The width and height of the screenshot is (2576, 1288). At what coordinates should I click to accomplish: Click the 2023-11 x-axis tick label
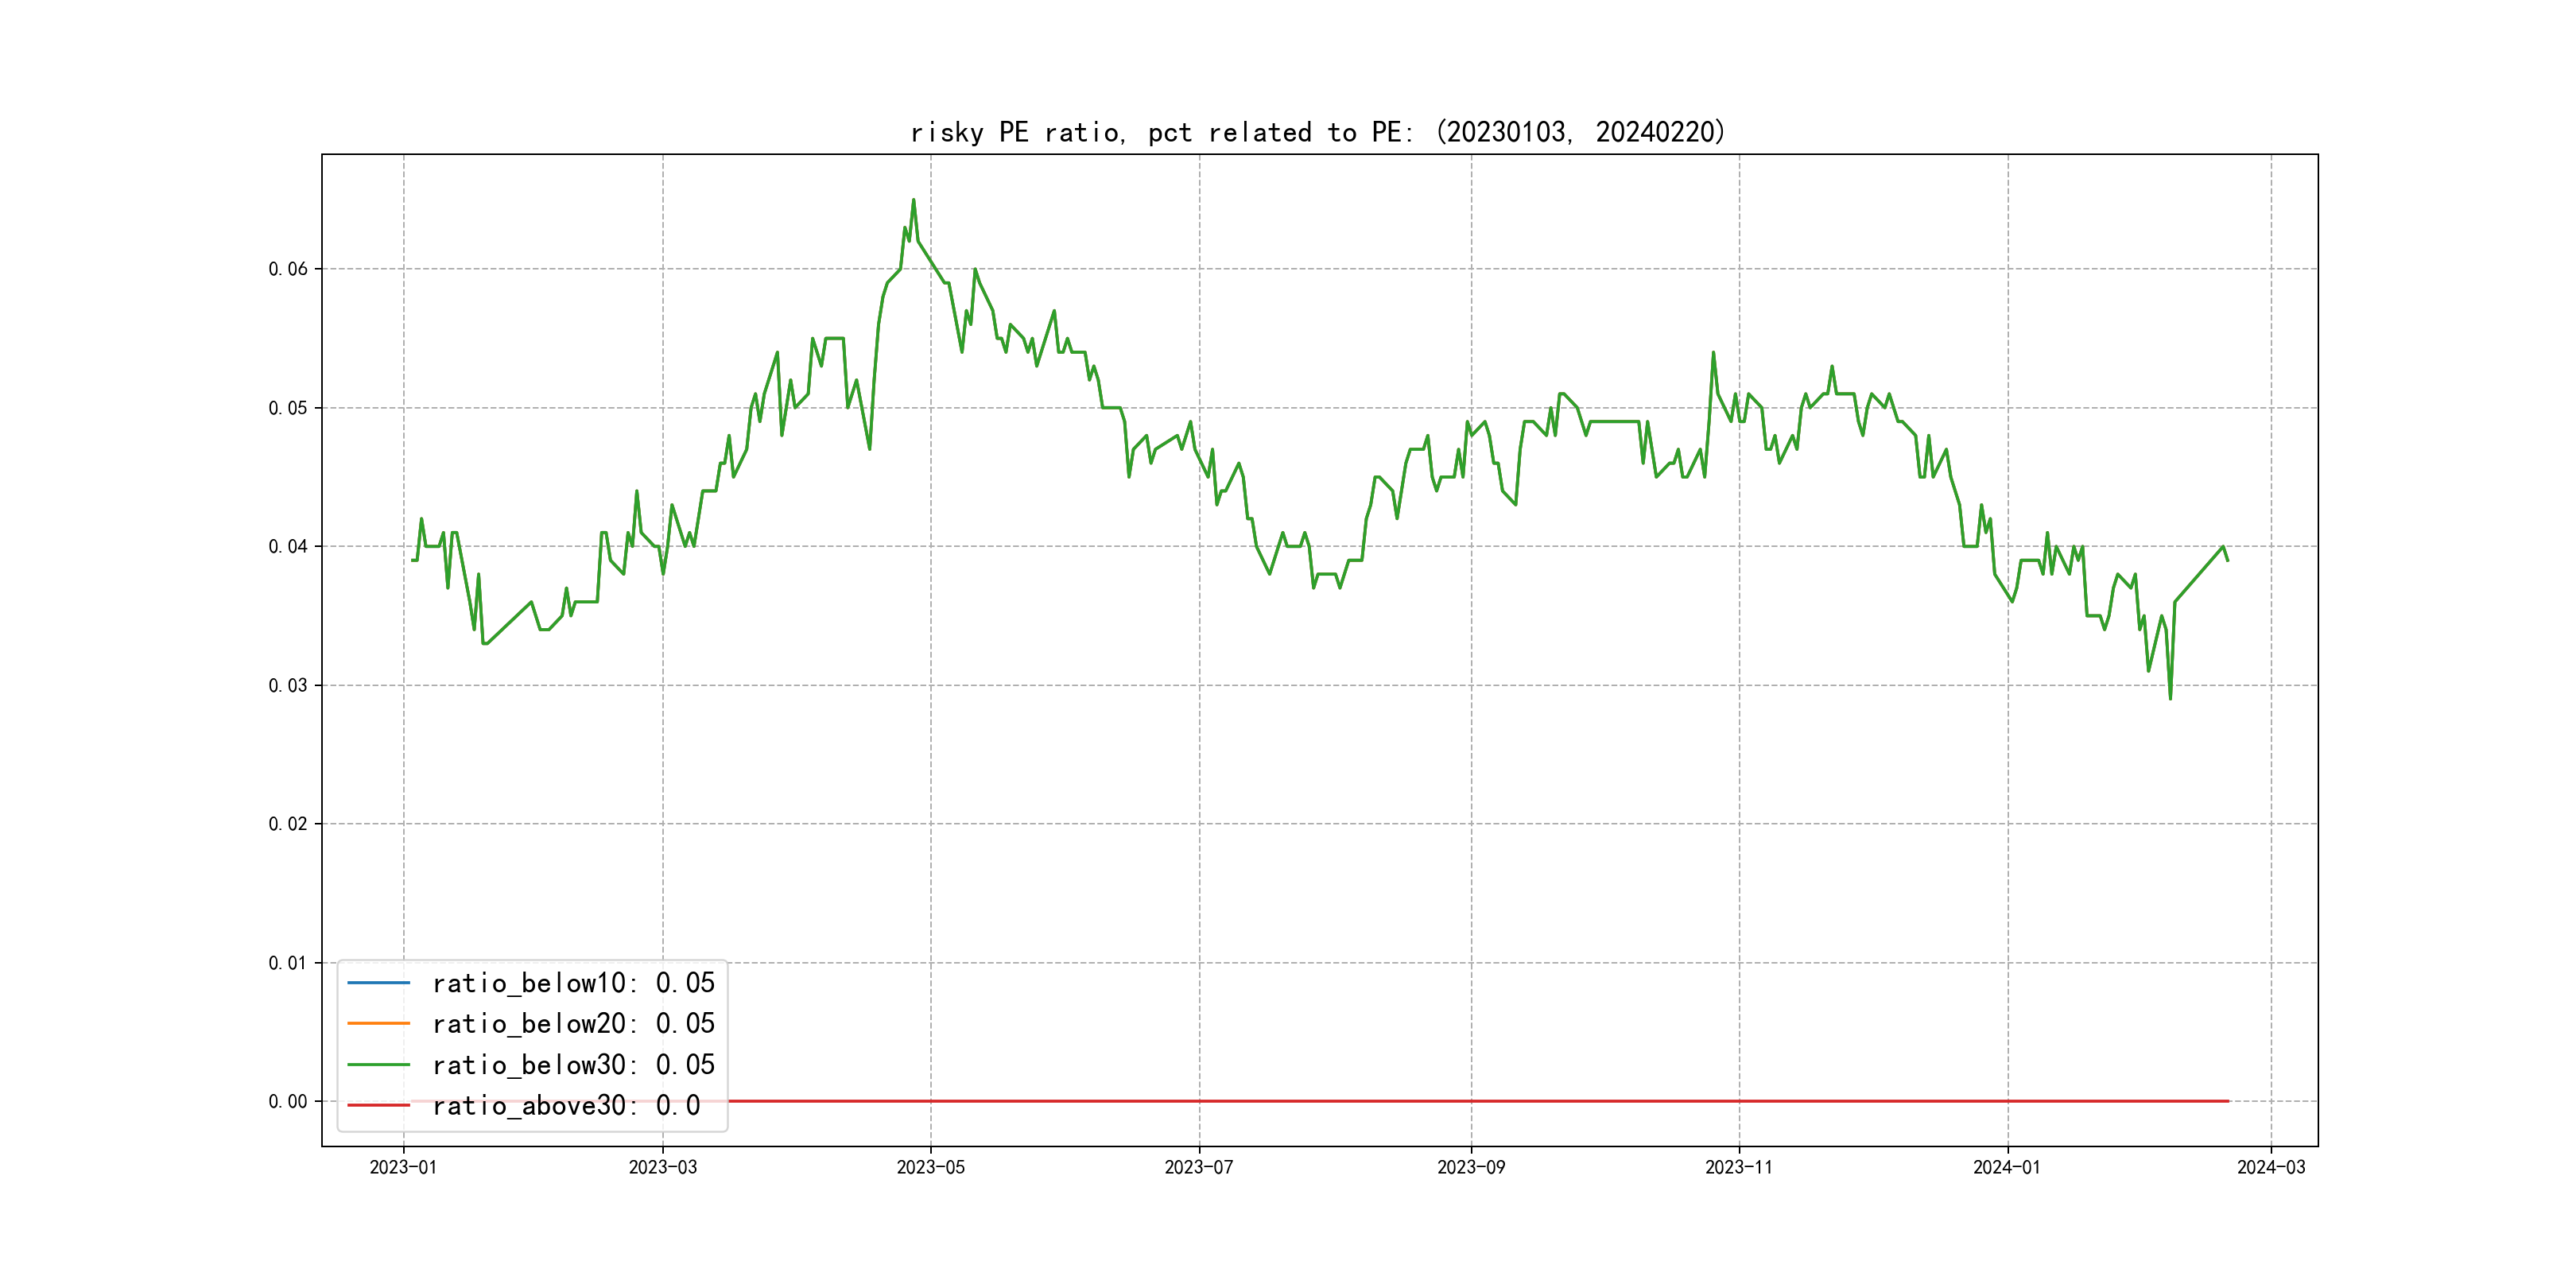click(1738, 1167)
